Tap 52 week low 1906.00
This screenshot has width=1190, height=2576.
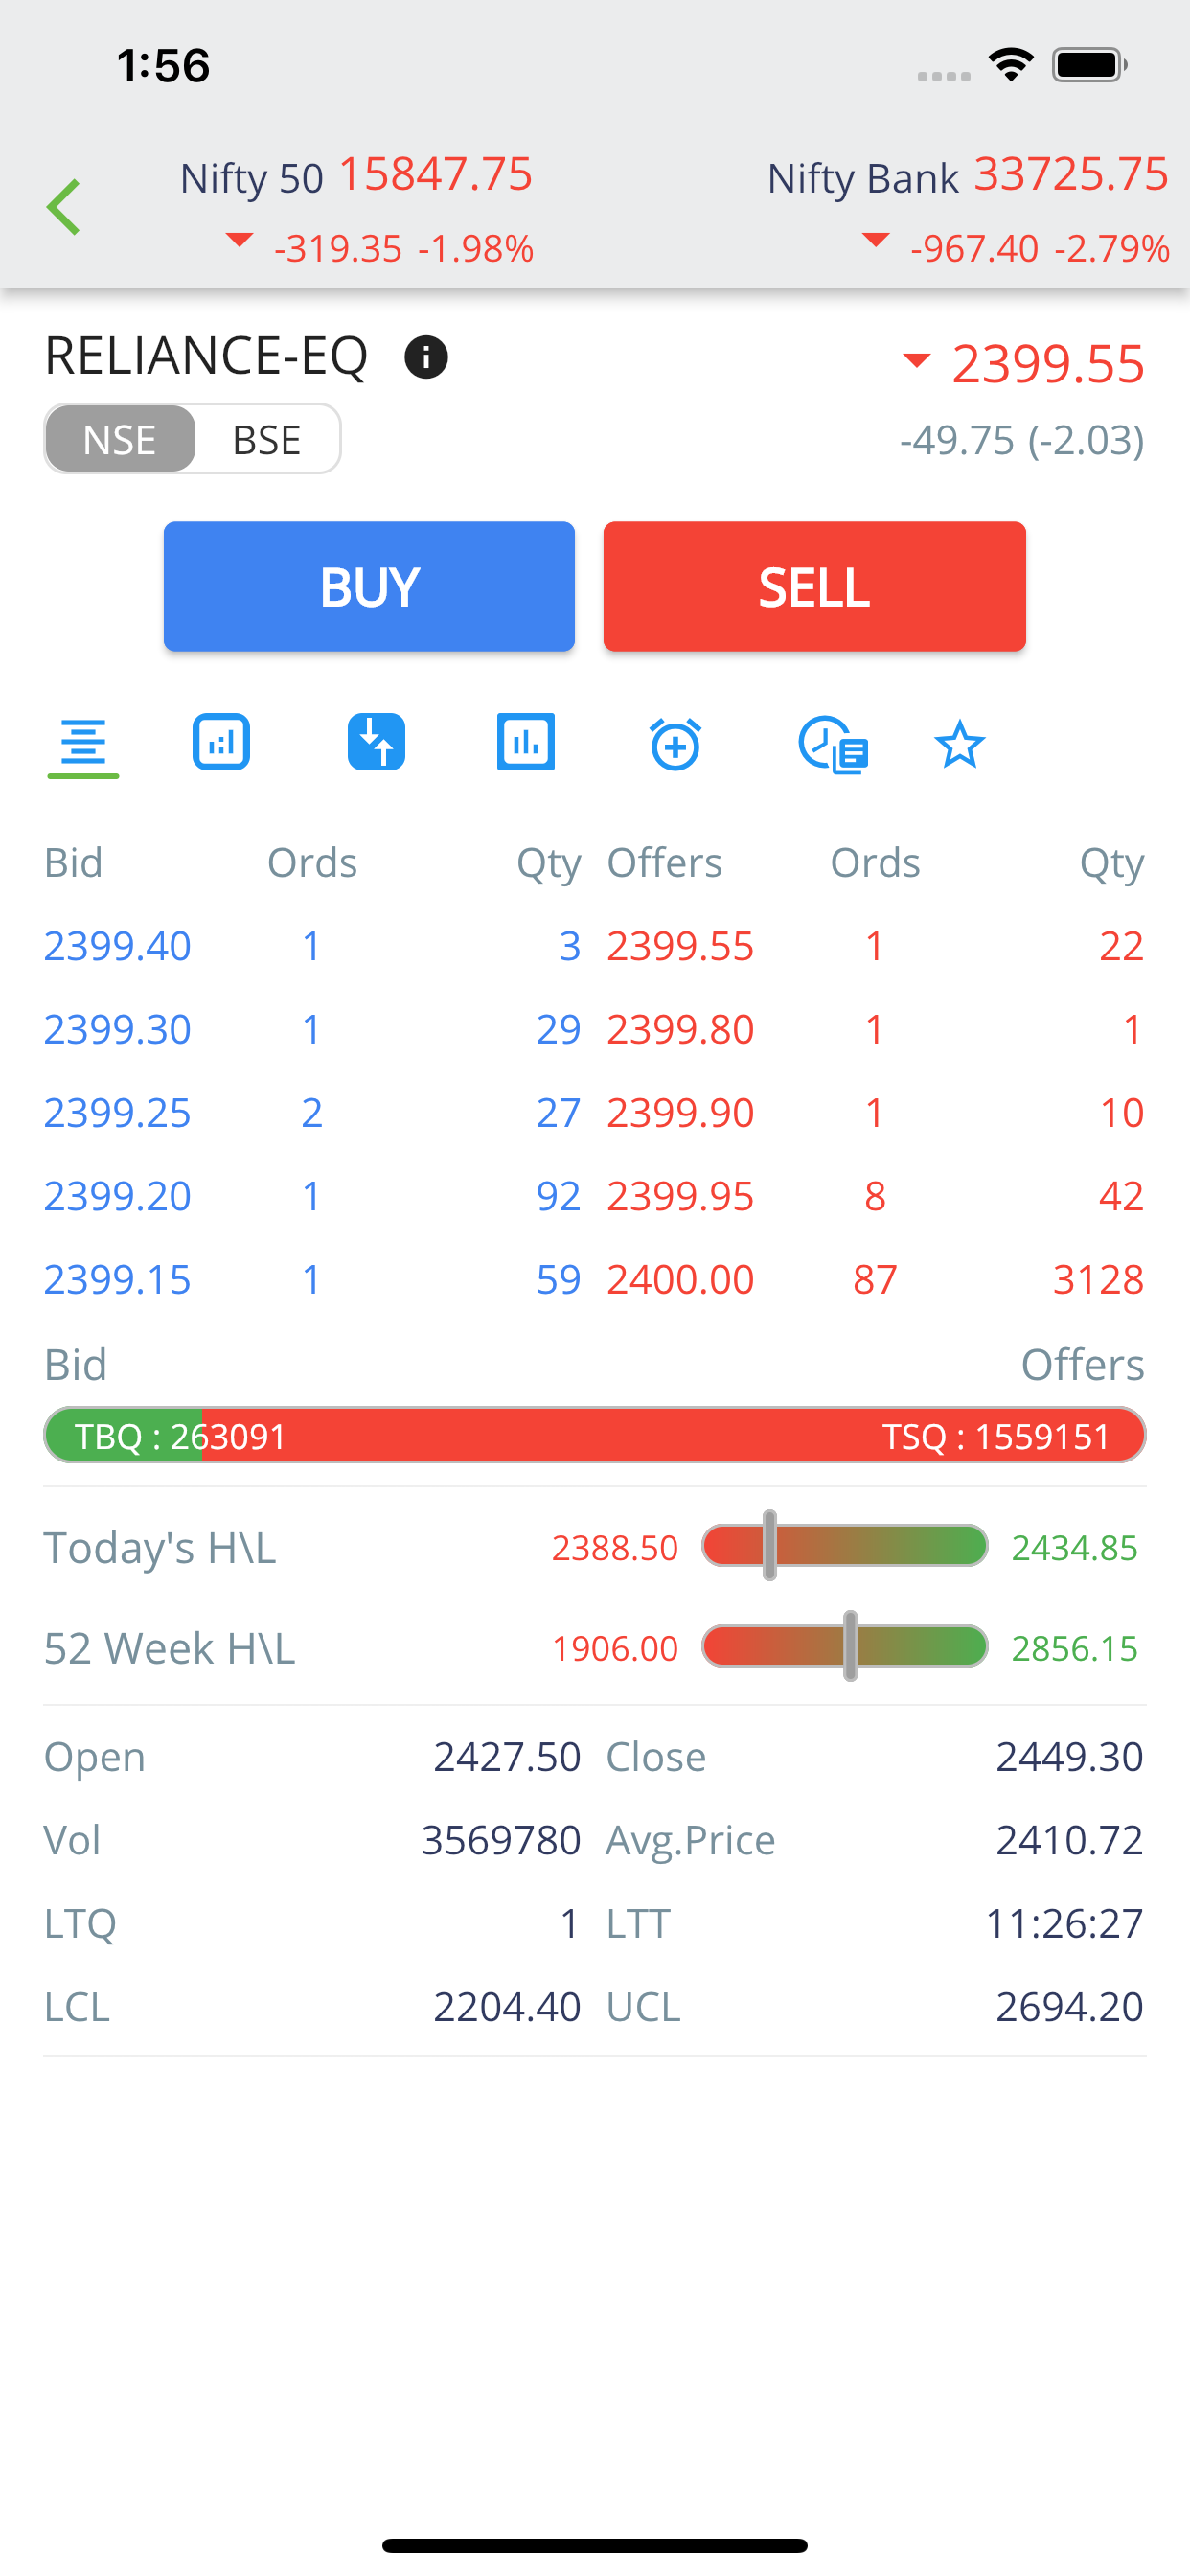(615, 1648)
